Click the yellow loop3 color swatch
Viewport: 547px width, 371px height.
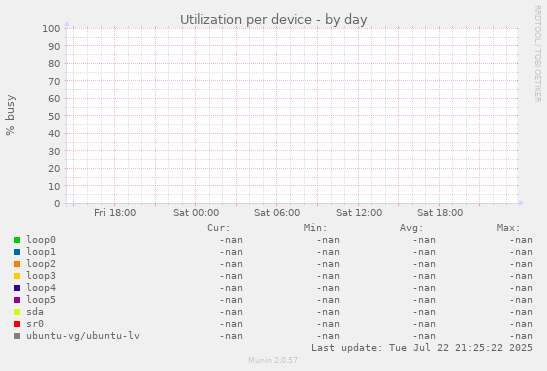17,276
